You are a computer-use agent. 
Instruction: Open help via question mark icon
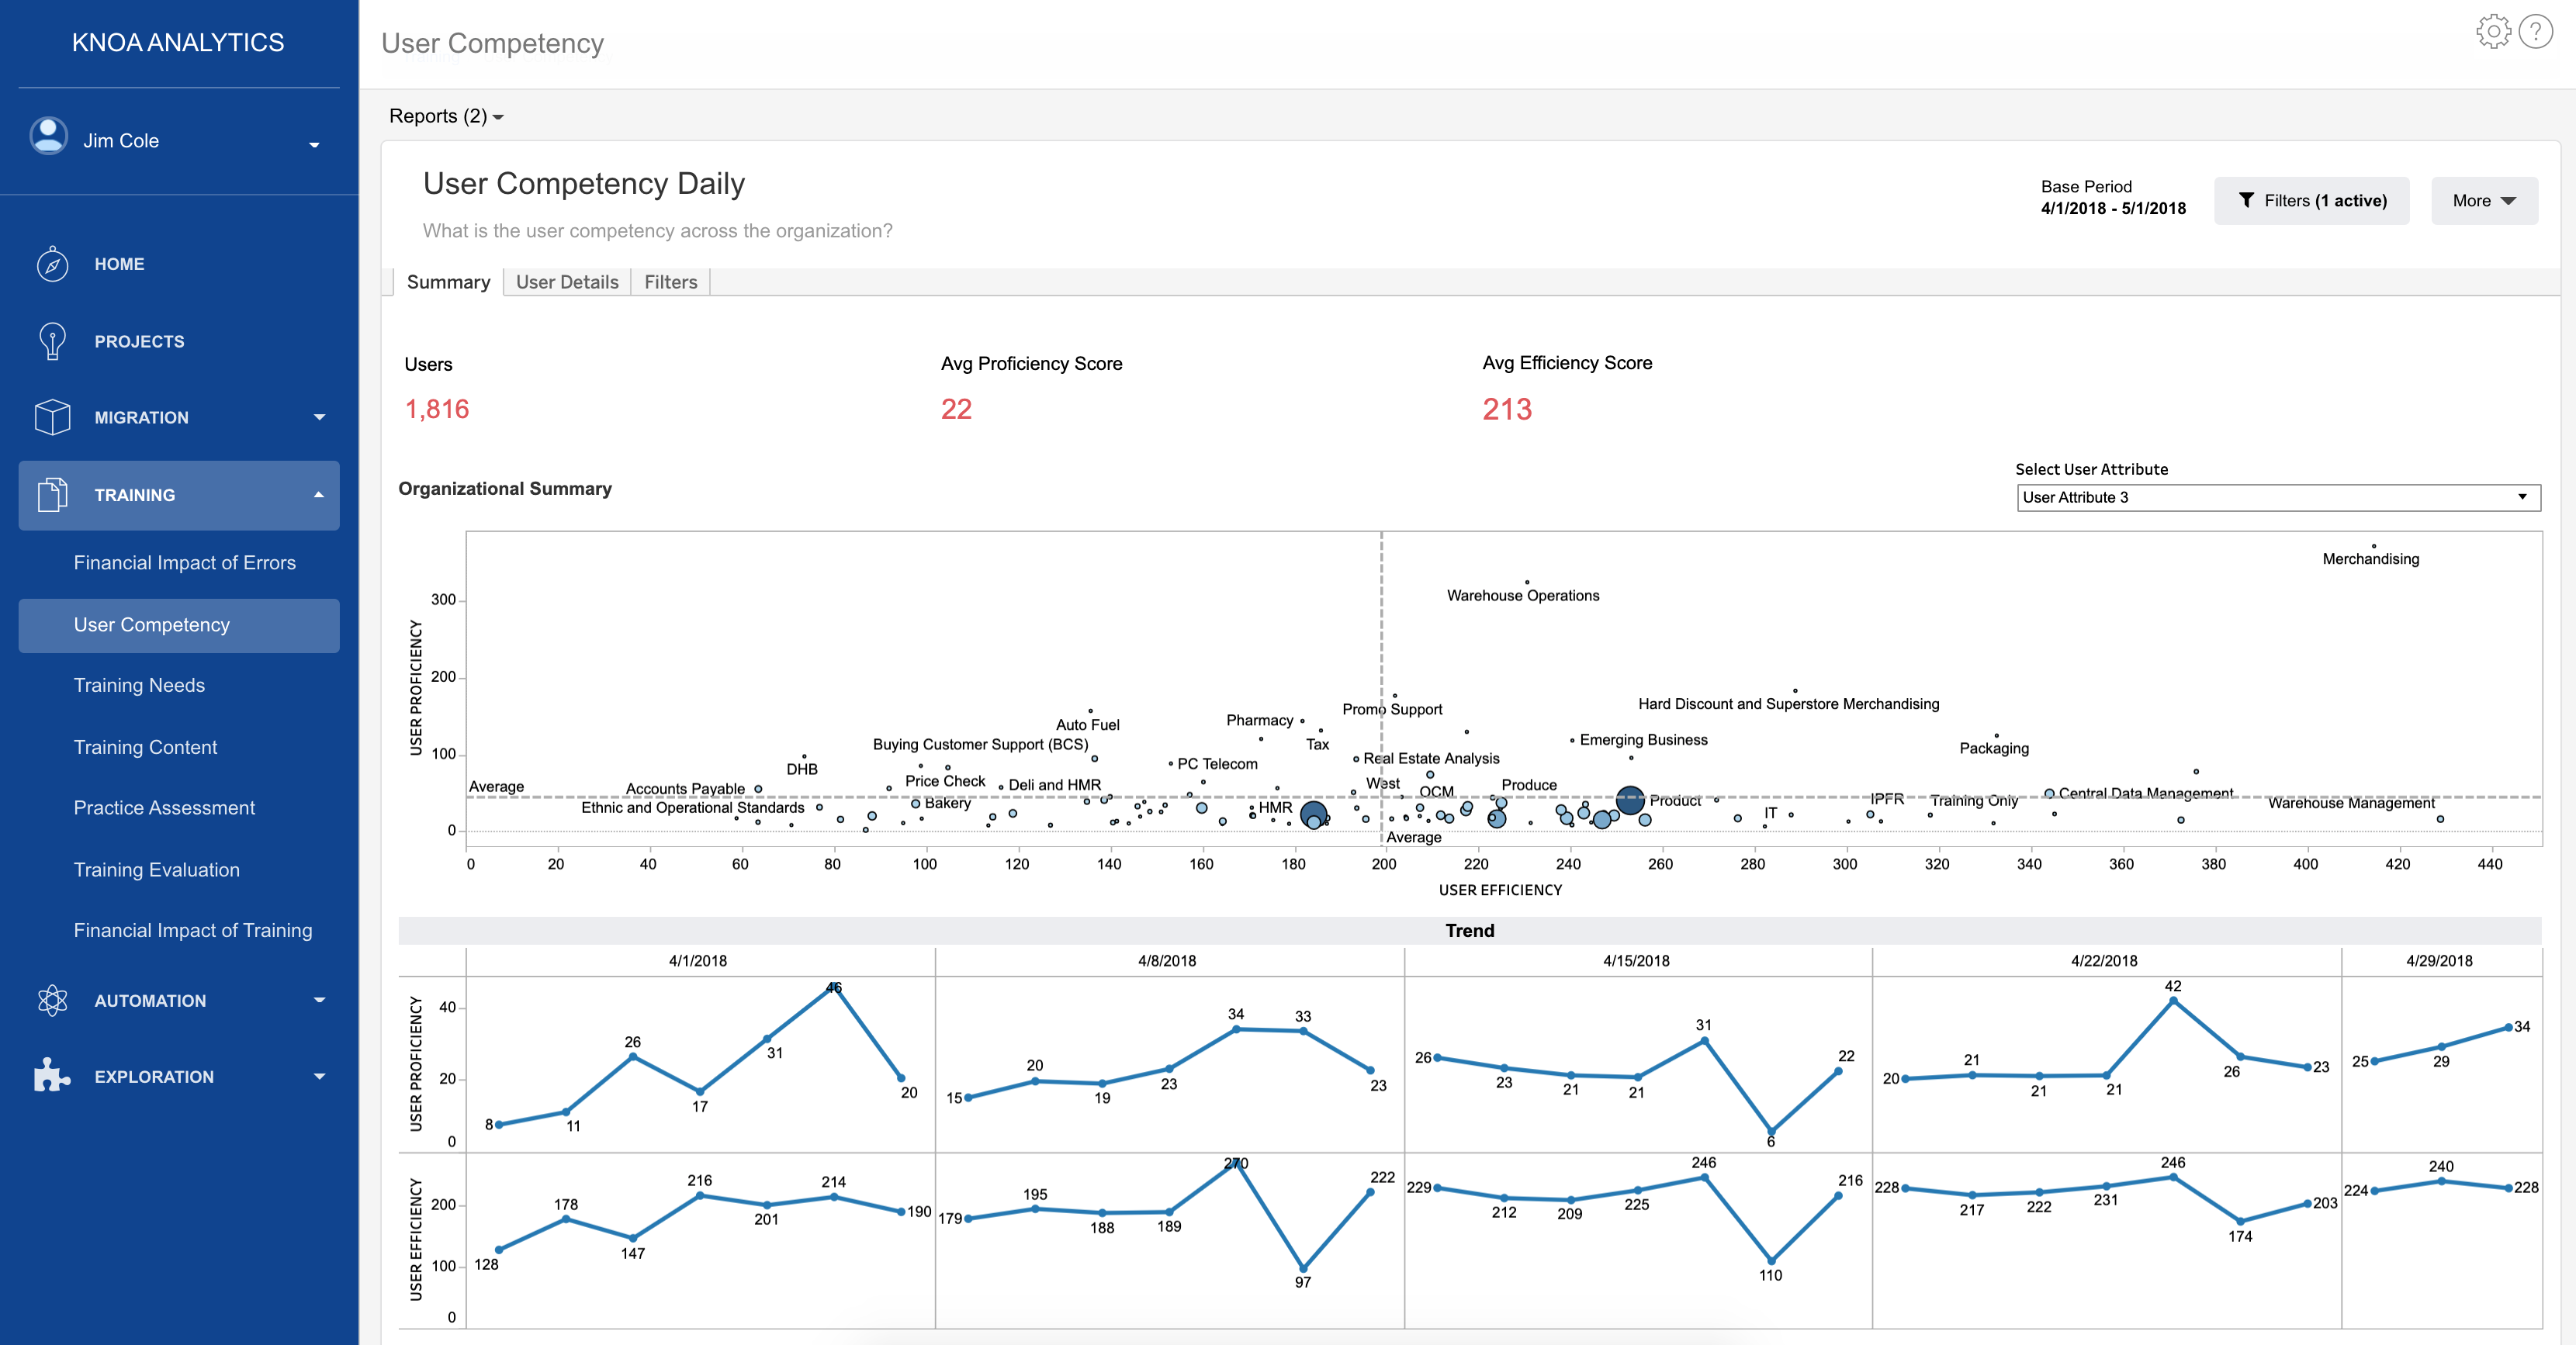click(2535, 32)
